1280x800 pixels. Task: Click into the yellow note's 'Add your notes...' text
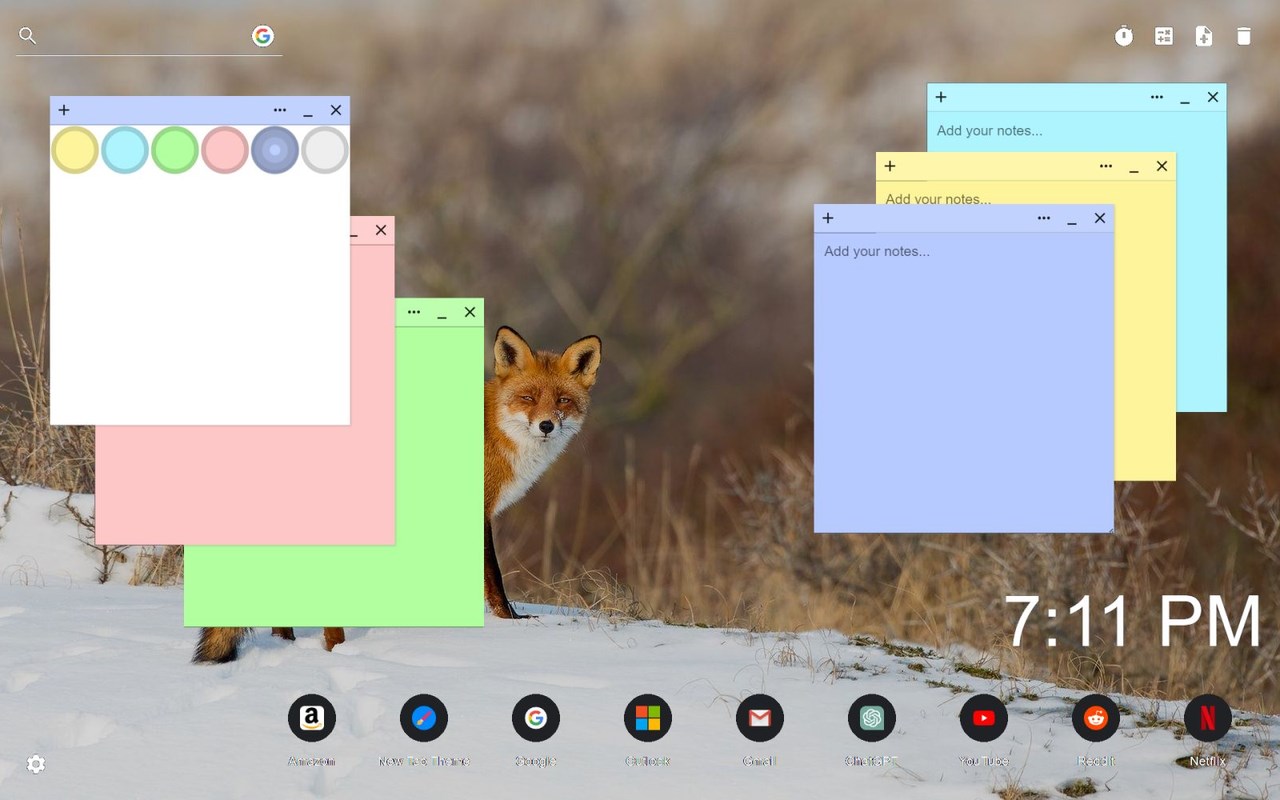coord(938,199)
